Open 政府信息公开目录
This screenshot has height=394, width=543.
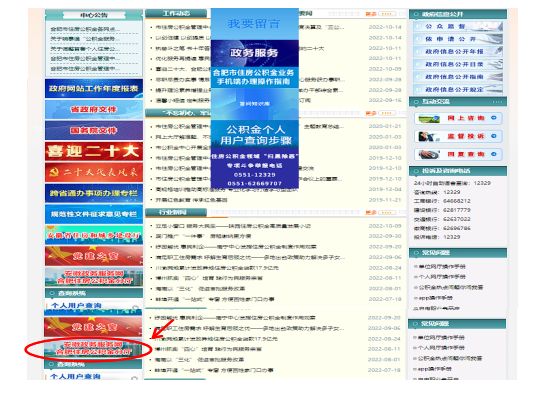(458, 64)
